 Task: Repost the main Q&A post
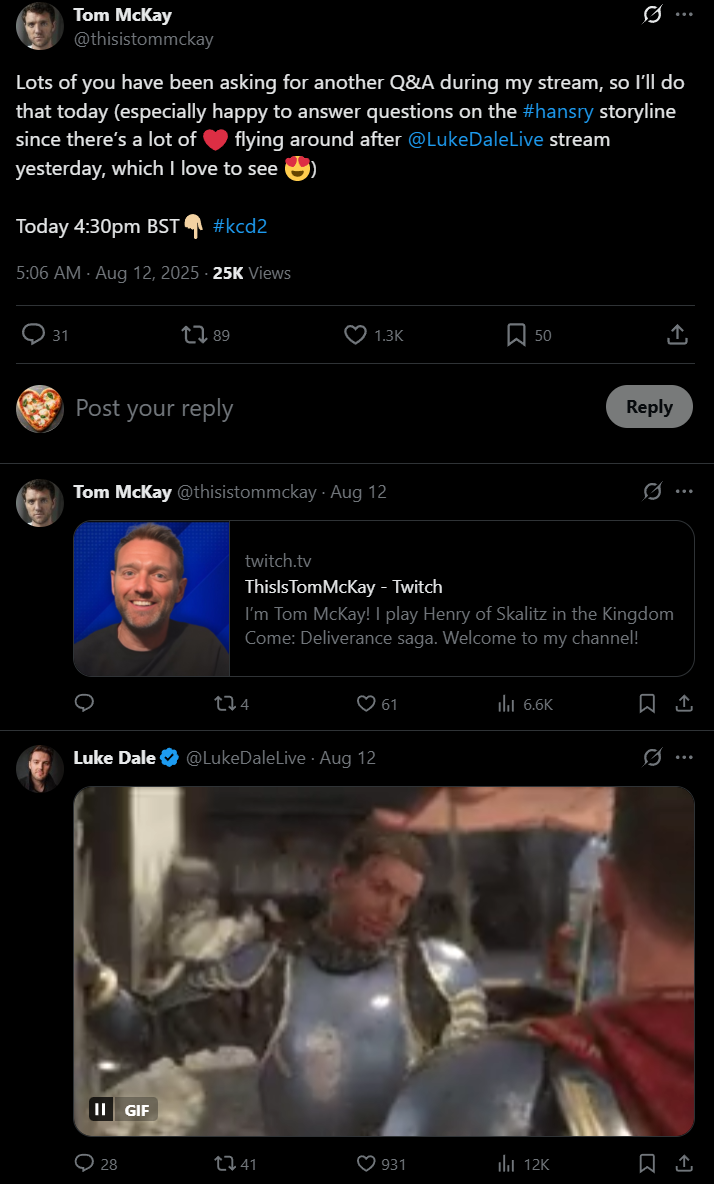pyautogui.click(x=193, y=335)
